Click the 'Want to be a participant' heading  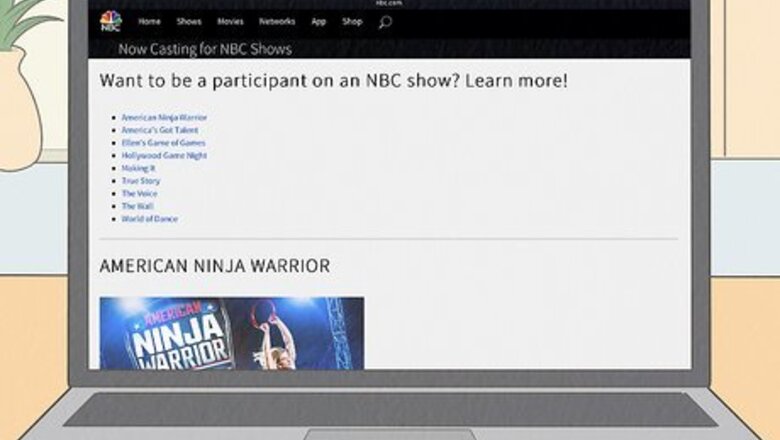[x=333, y=81]
